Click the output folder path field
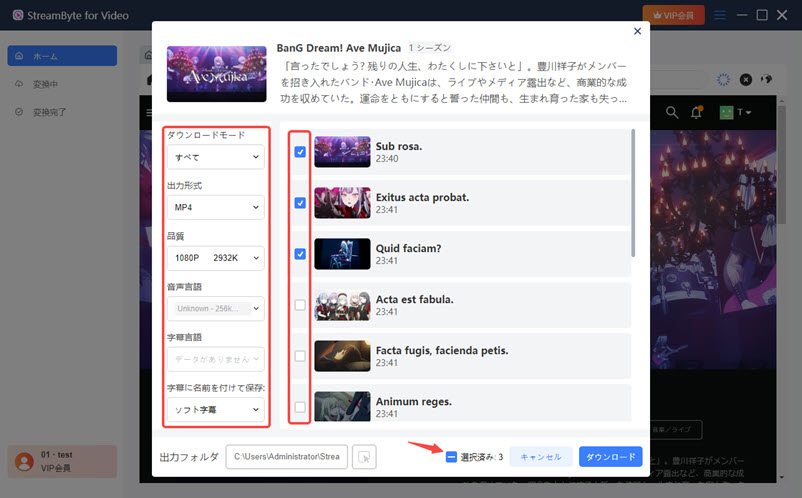The height and width of the screenshot is (498, 802). (286, 457)
